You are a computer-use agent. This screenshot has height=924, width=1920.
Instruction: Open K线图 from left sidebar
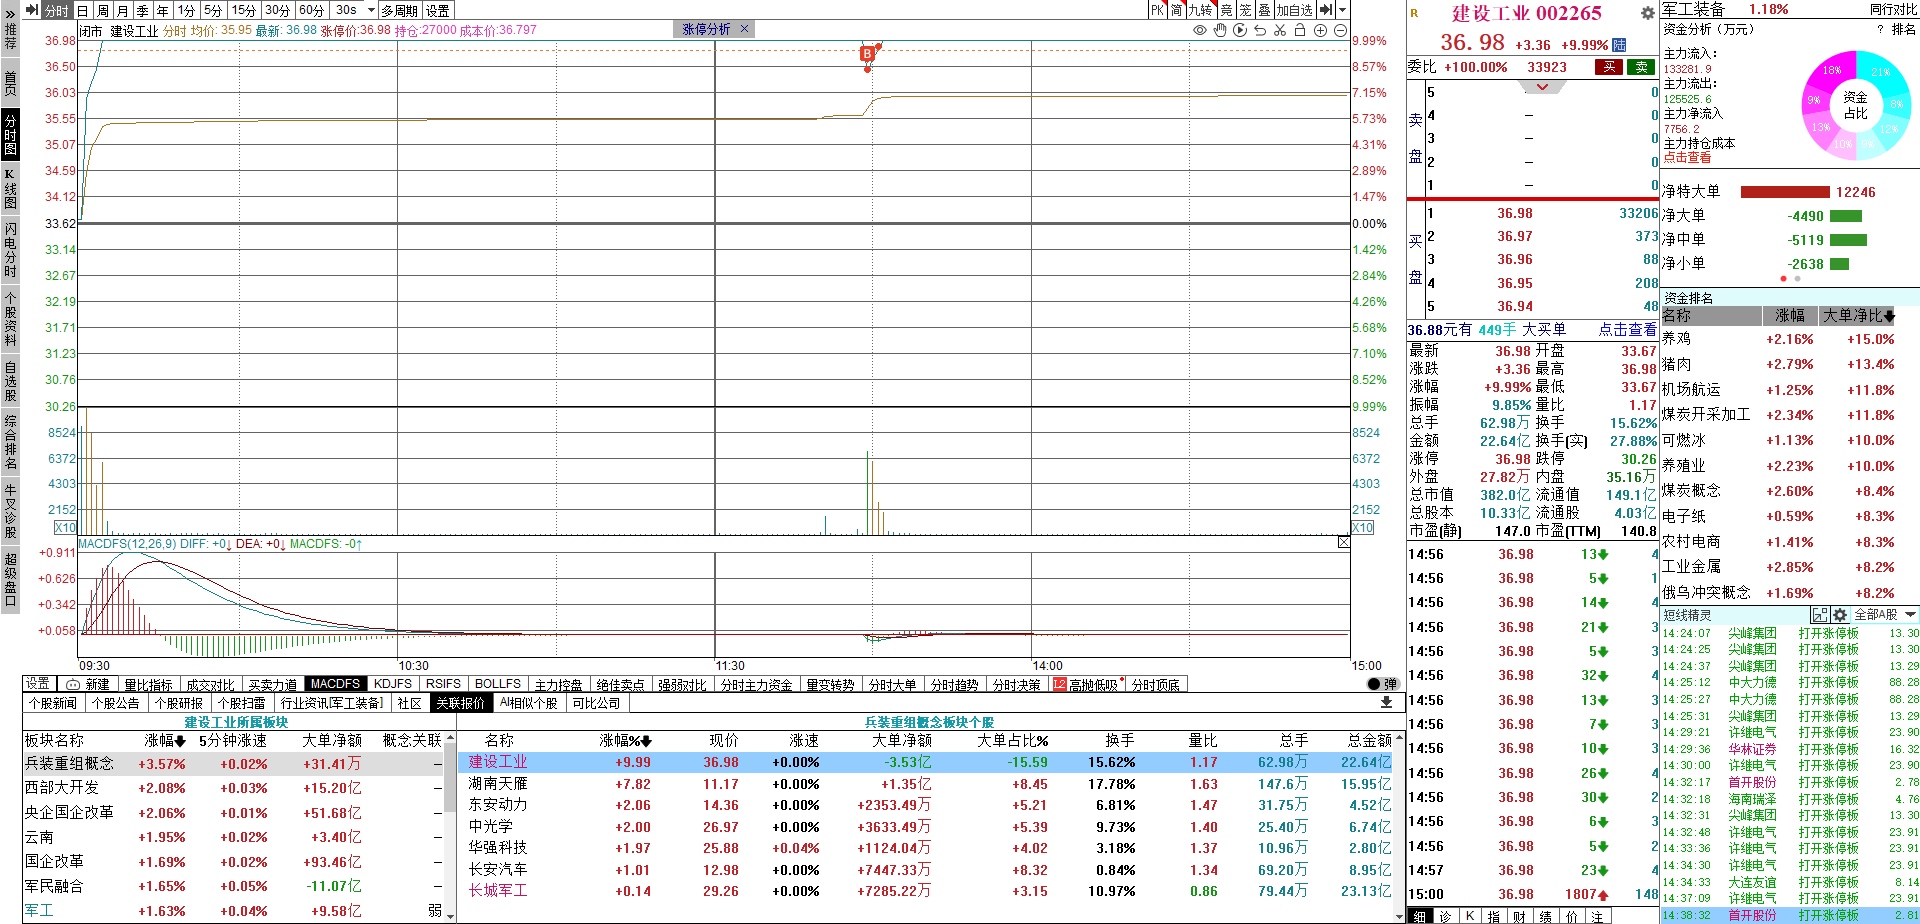tap(10, 188)
